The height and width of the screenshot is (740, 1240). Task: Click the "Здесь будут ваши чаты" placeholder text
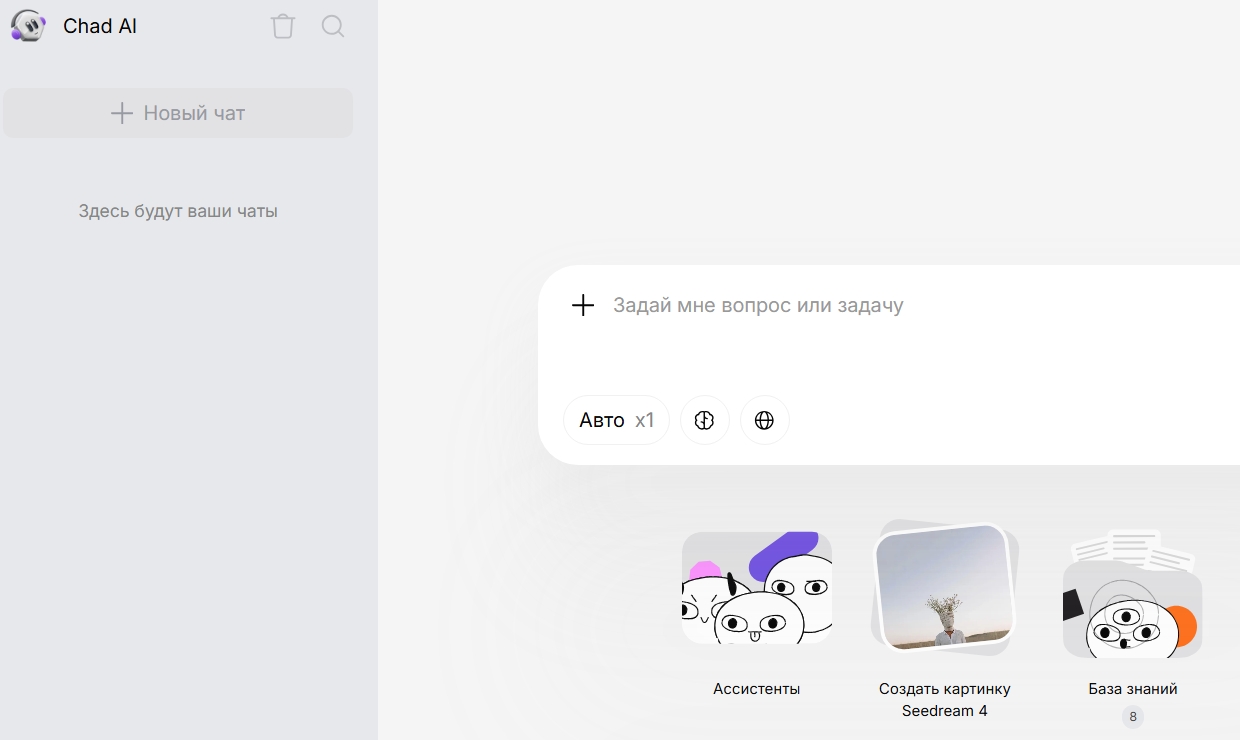(178, 211)
